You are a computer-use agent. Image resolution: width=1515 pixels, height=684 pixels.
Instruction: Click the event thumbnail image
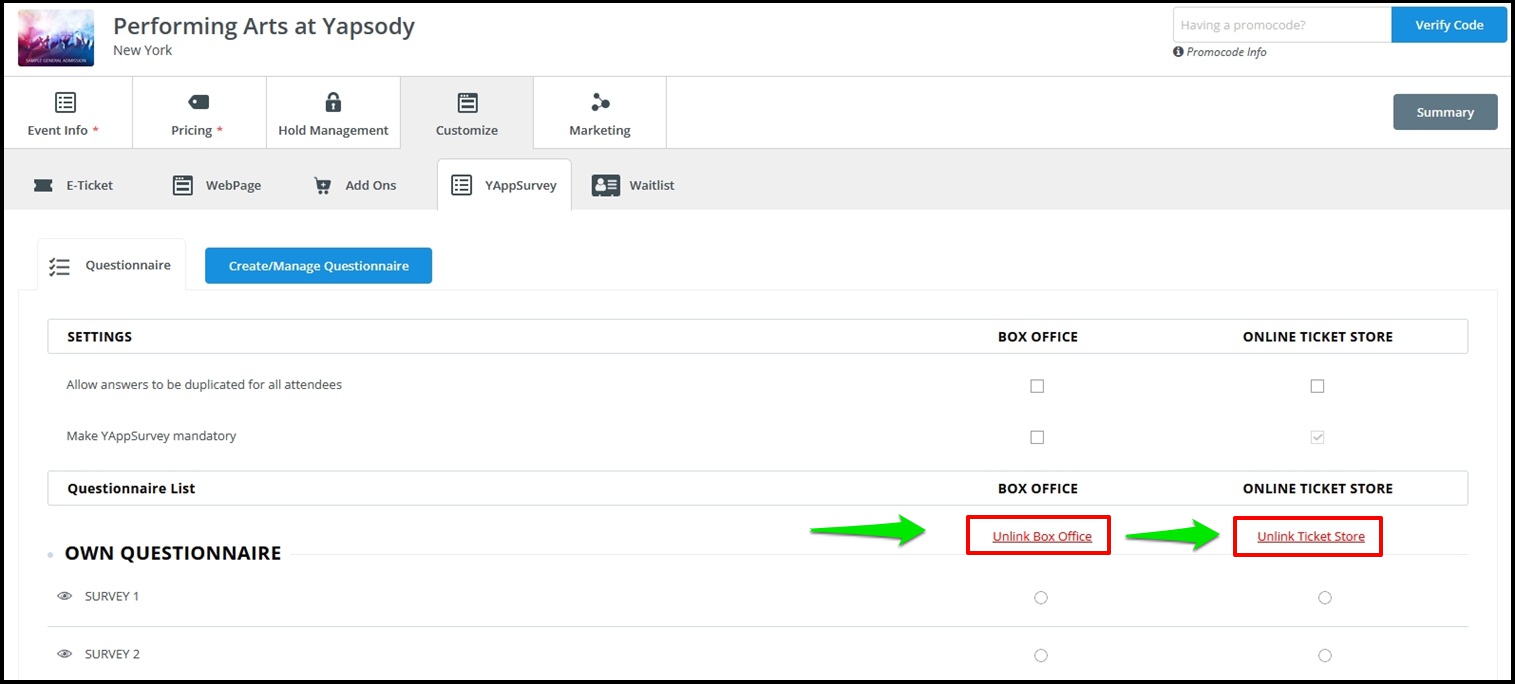[56, 38]
